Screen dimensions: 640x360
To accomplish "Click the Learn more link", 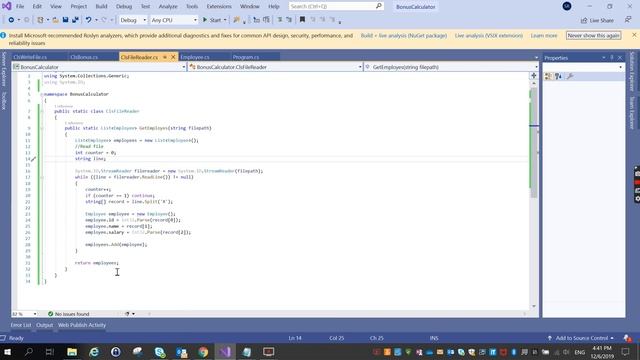I will (x=544, y=36).
